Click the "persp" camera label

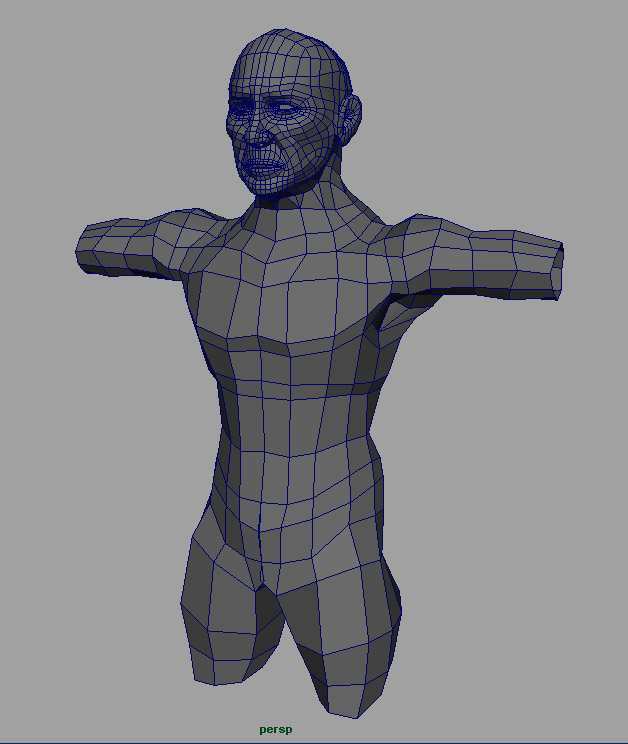(x=276, y=729)
